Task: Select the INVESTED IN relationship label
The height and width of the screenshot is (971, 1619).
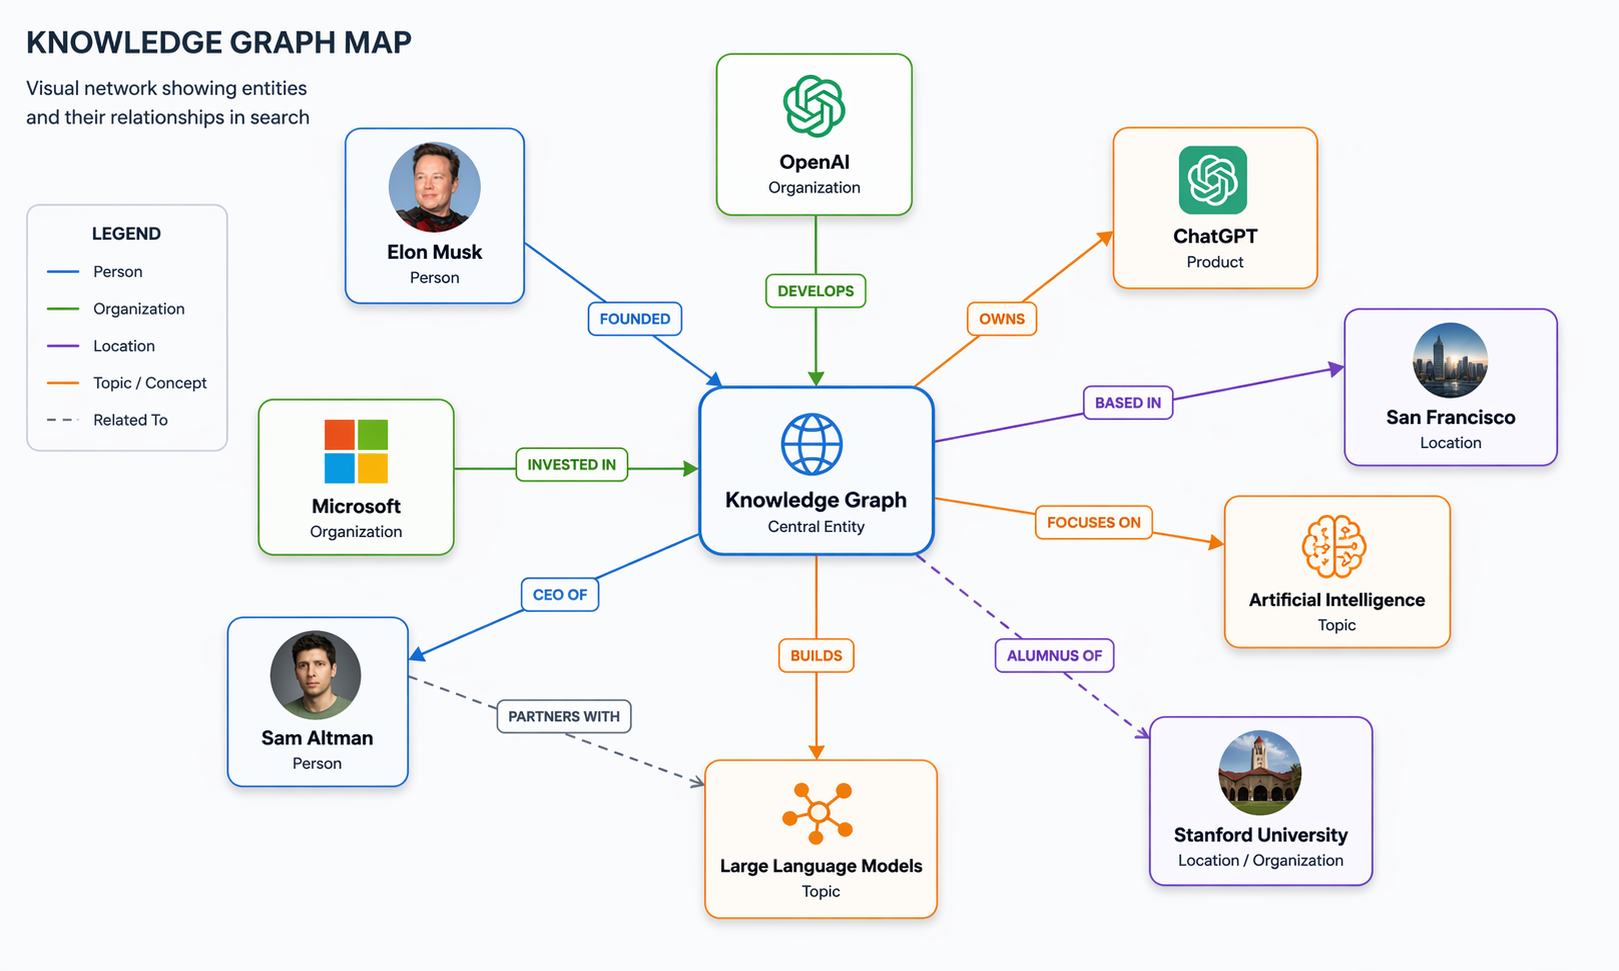Action: pos(571,465)
